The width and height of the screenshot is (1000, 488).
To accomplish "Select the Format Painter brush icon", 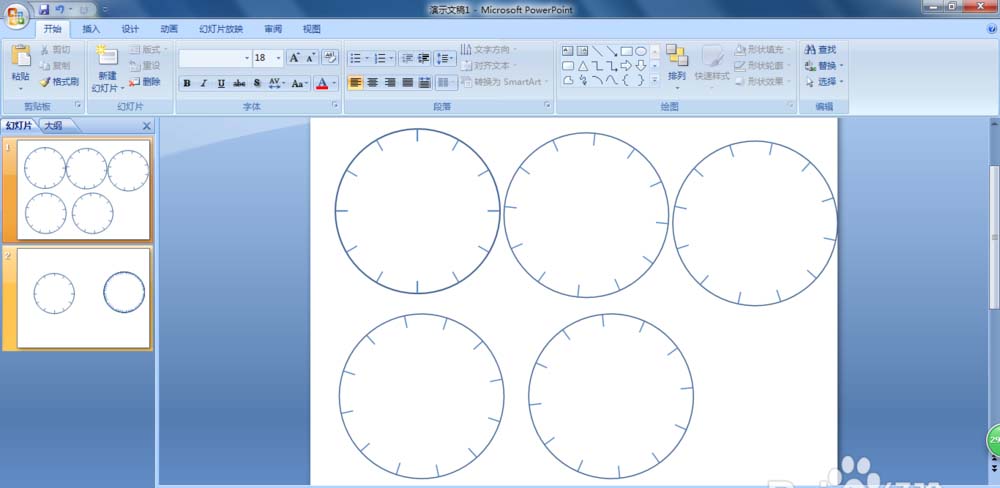I will (x=44, y=82).
